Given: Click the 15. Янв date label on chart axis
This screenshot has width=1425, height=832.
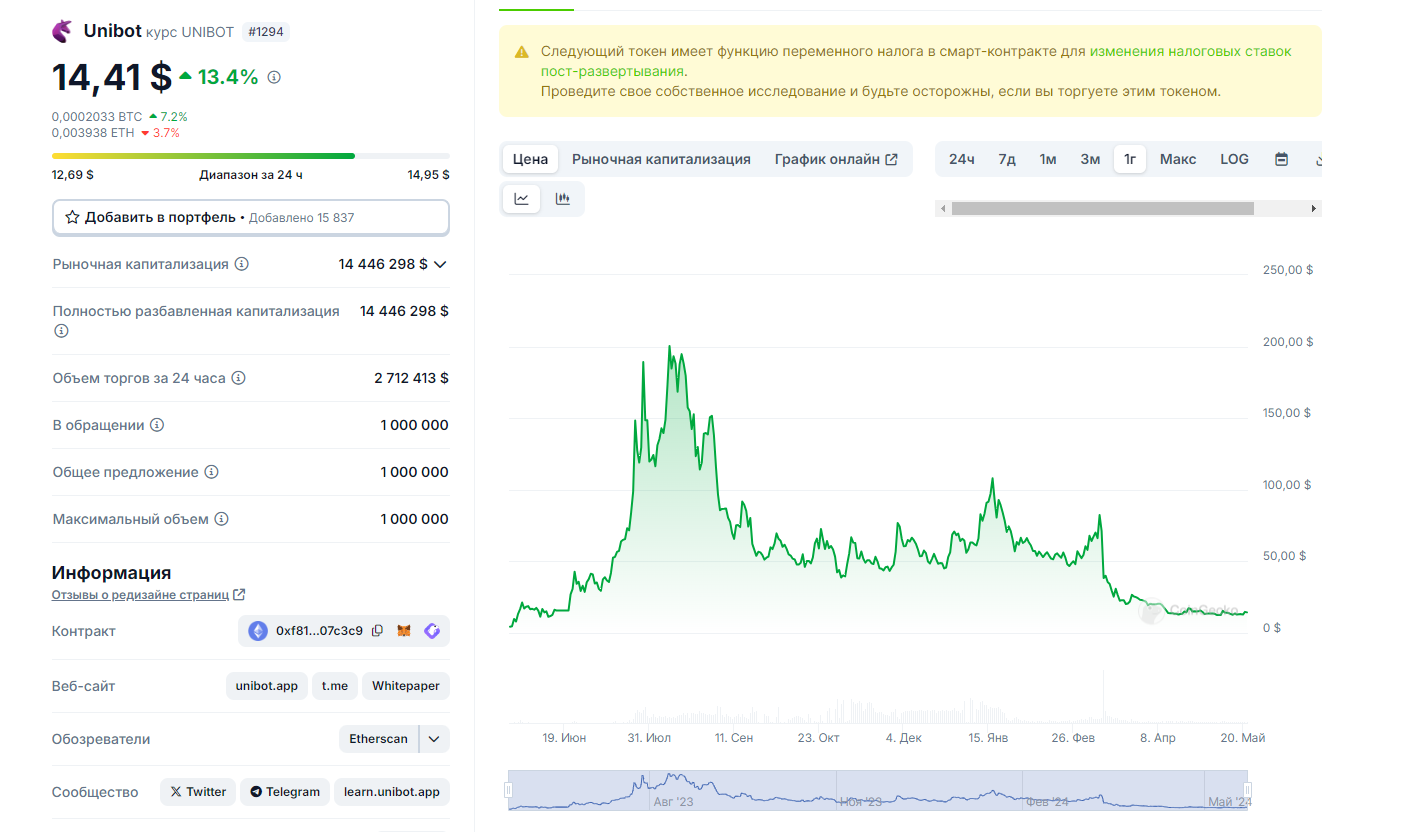Looking at the screenshot, I should click(988, 738).
